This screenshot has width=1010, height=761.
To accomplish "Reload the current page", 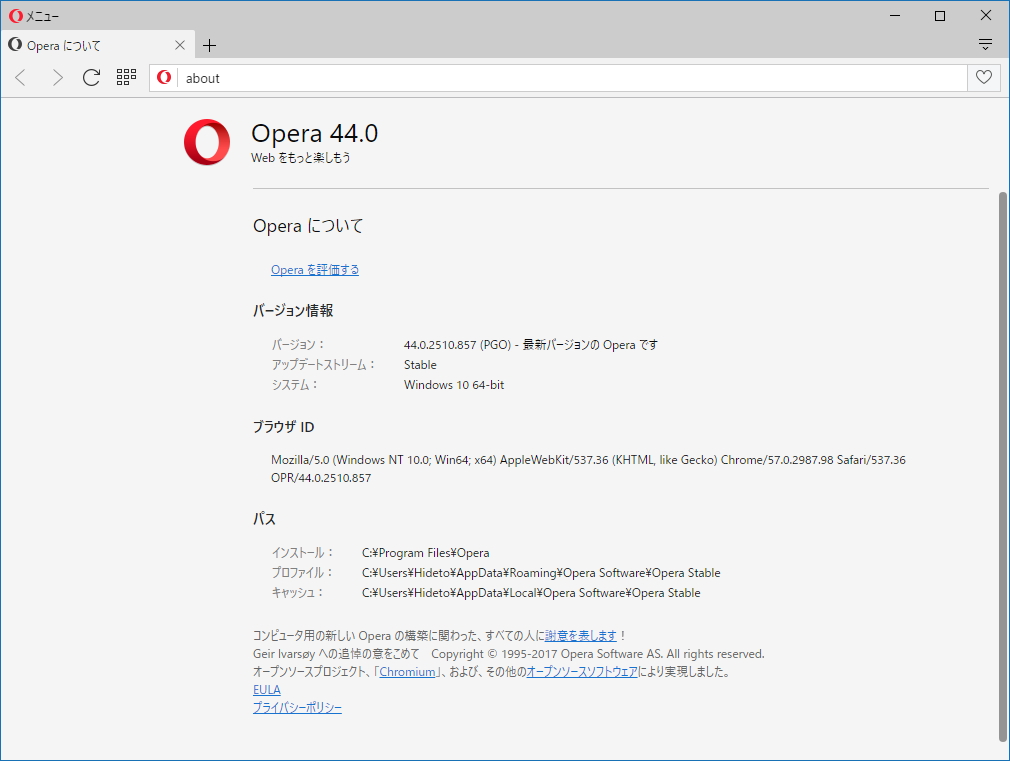I will click(91, 77).
